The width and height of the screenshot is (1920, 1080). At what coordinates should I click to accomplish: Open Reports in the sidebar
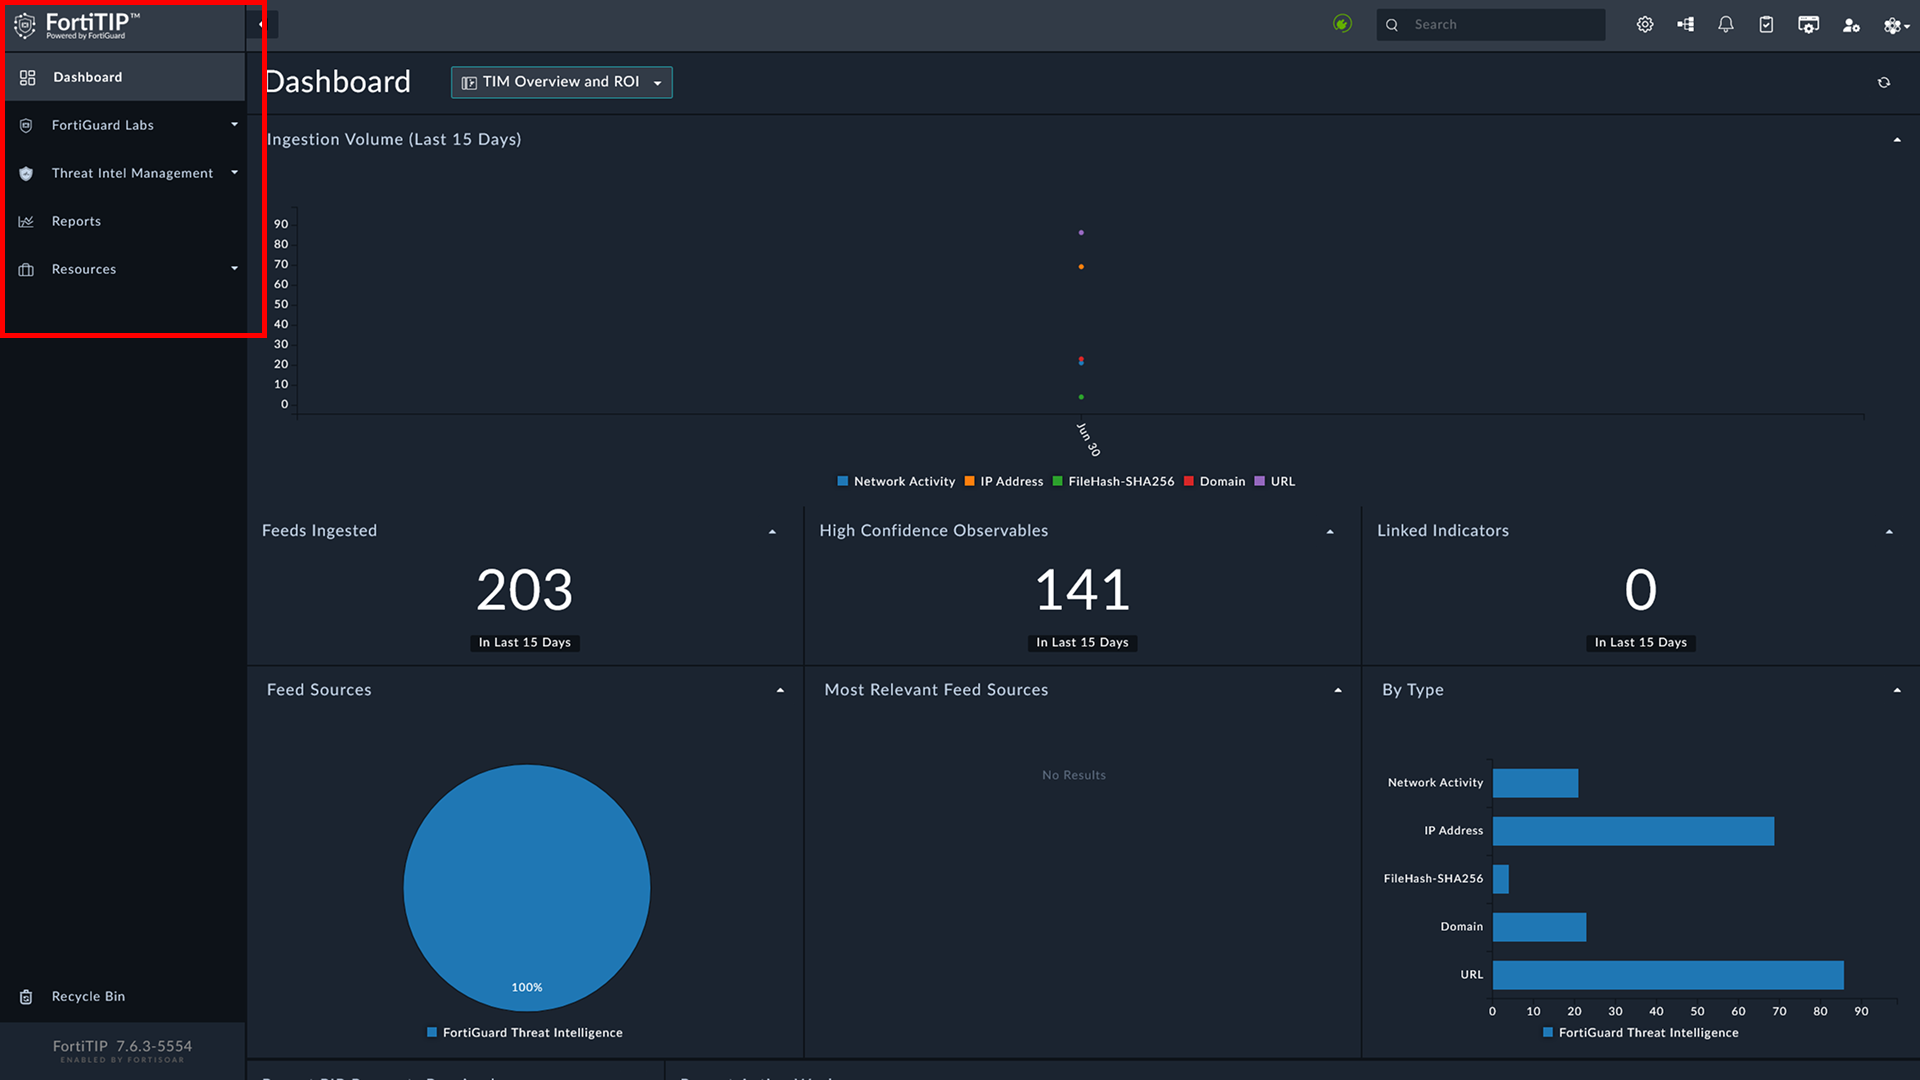[76, 221]
